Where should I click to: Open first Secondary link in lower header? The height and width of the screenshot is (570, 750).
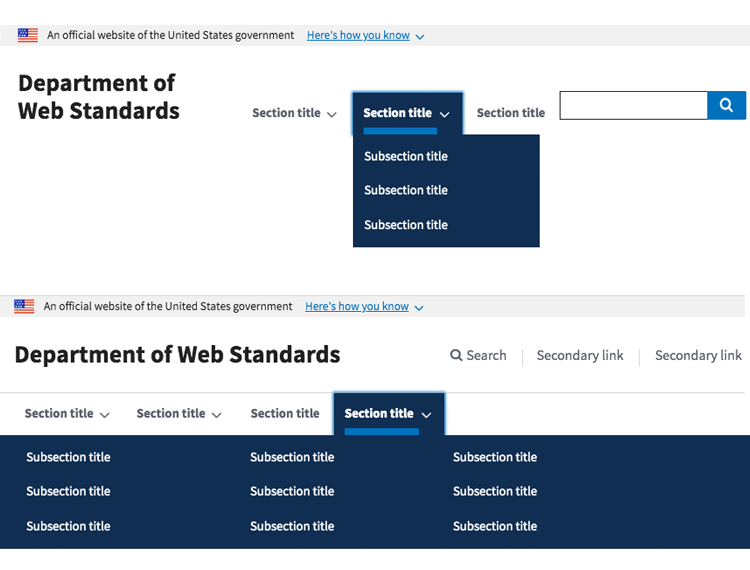580,355
